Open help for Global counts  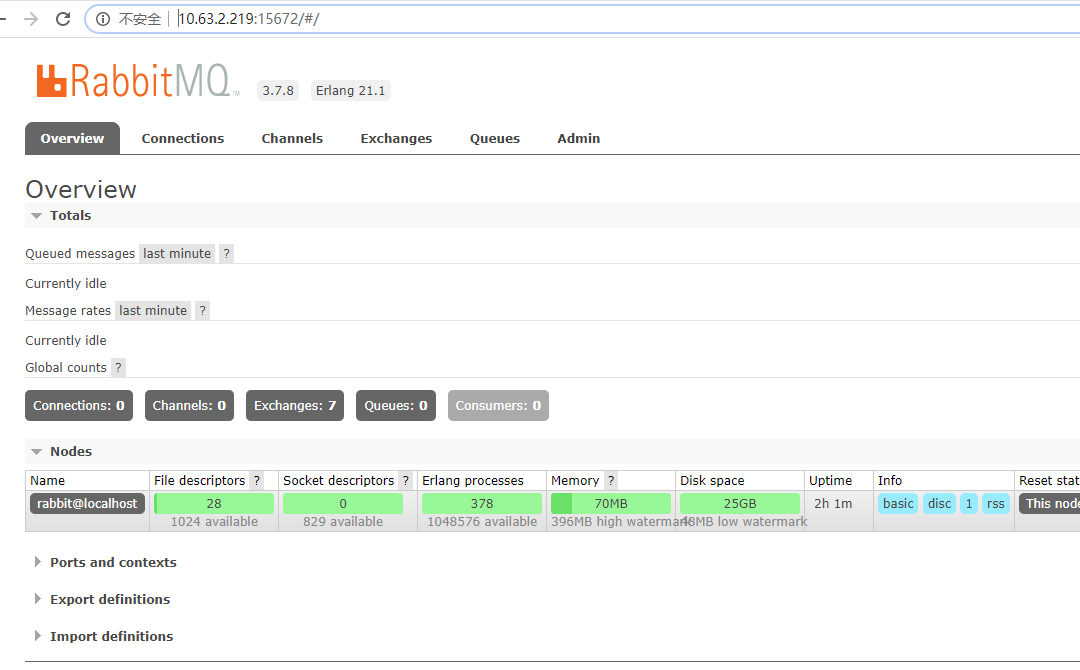pyautogui.click(x=118, y=368)
